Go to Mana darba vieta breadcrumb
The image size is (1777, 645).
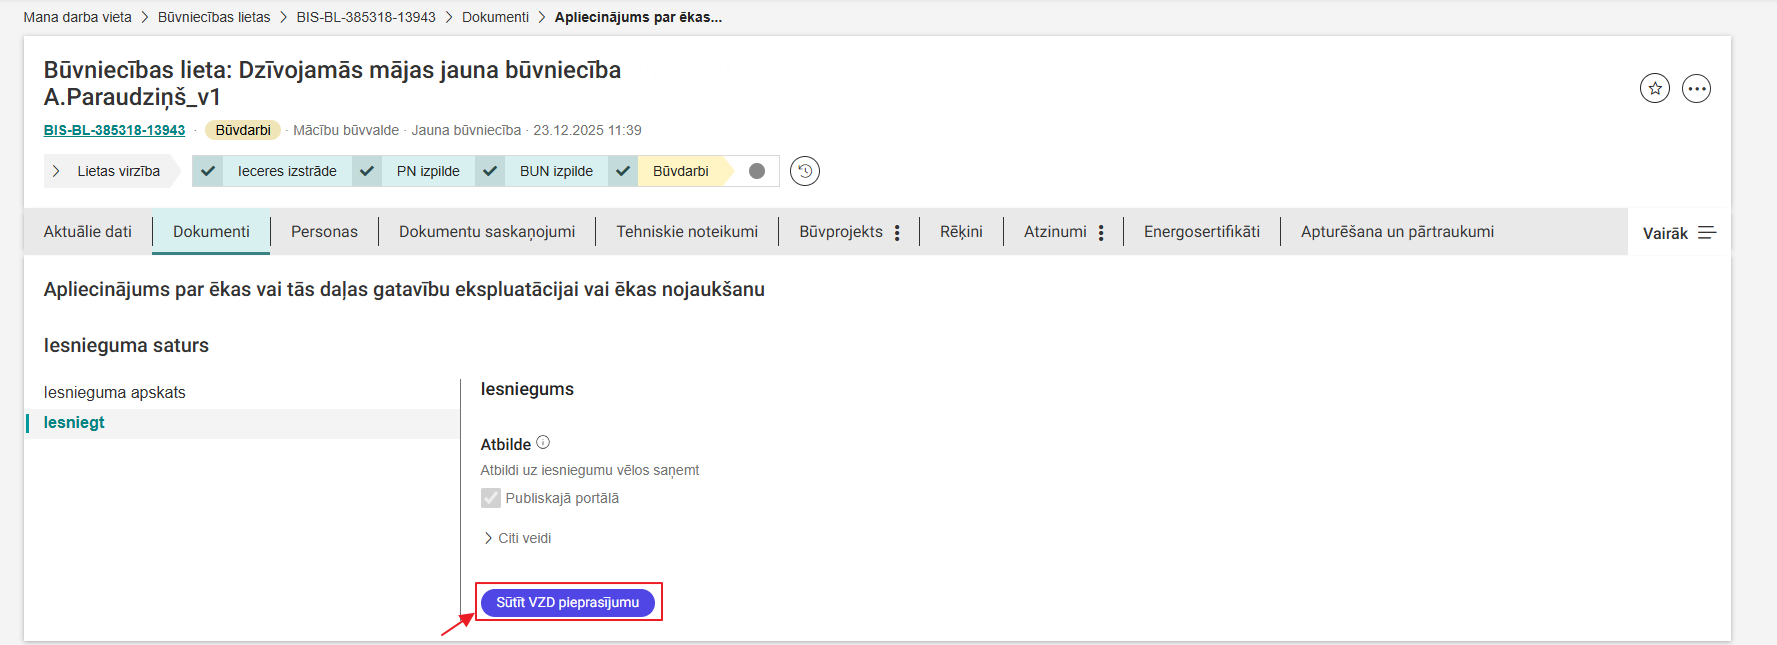[x=78, y=17]
